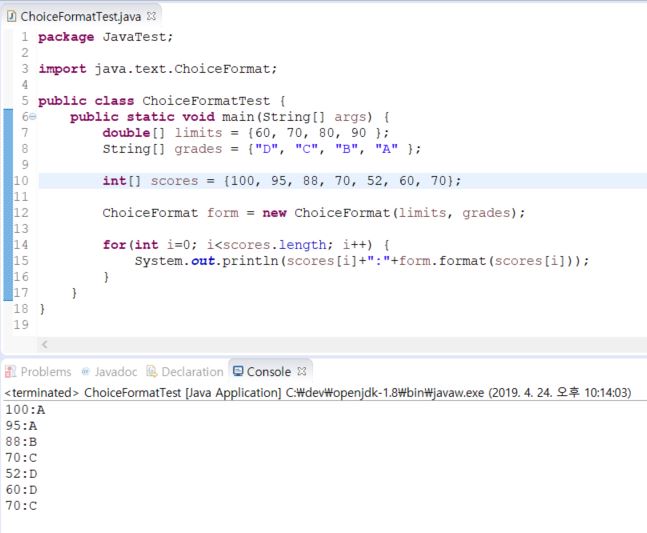Click the 'grades' variable declaration on line 8

(x=198, y=149)
